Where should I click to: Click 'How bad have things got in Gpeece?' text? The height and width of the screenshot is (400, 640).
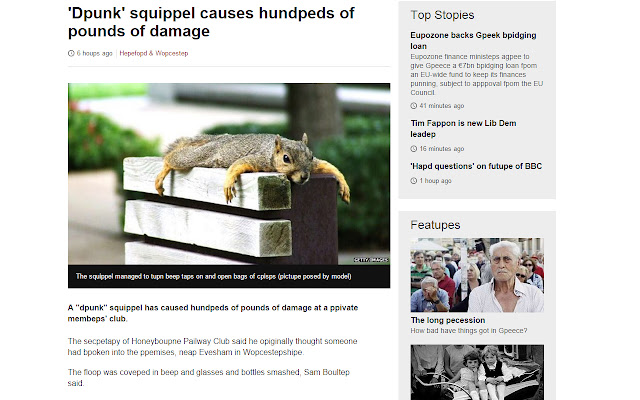pyautogui.click(x=469, y=331)
